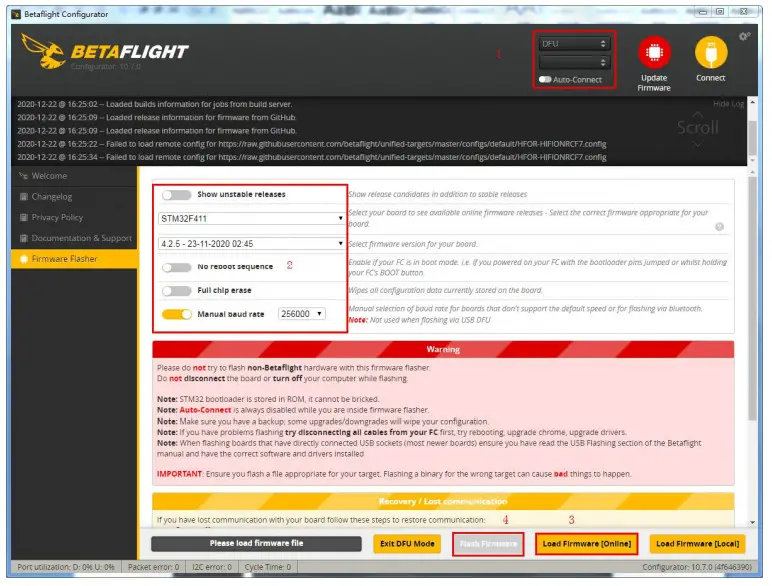Click the content scrollbar down arrow
The image size is (772, 586).
752,522
